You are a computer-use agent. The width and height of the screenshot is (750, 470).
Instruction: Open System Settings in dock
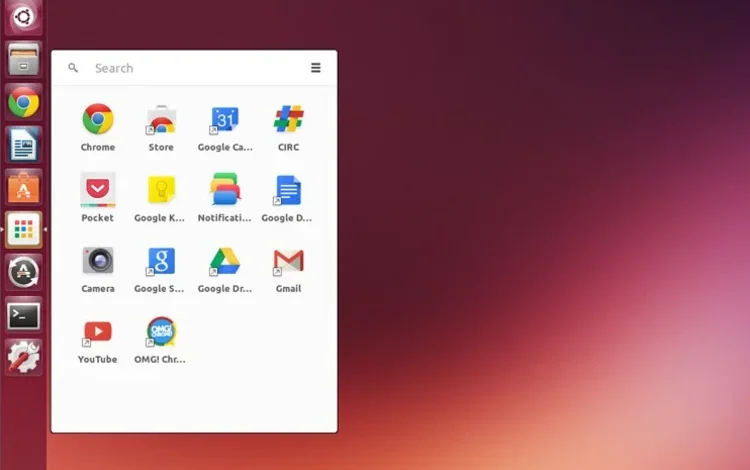coord(23,357)
